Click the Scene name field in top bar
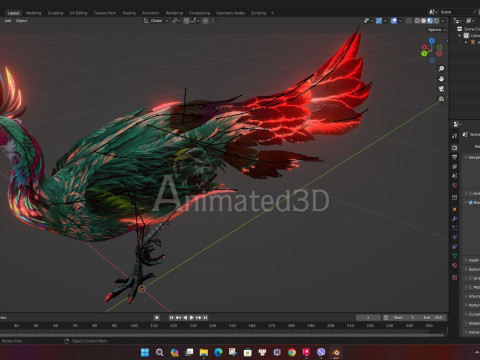This screenshot has height=360, width=480. pos(455,12)
